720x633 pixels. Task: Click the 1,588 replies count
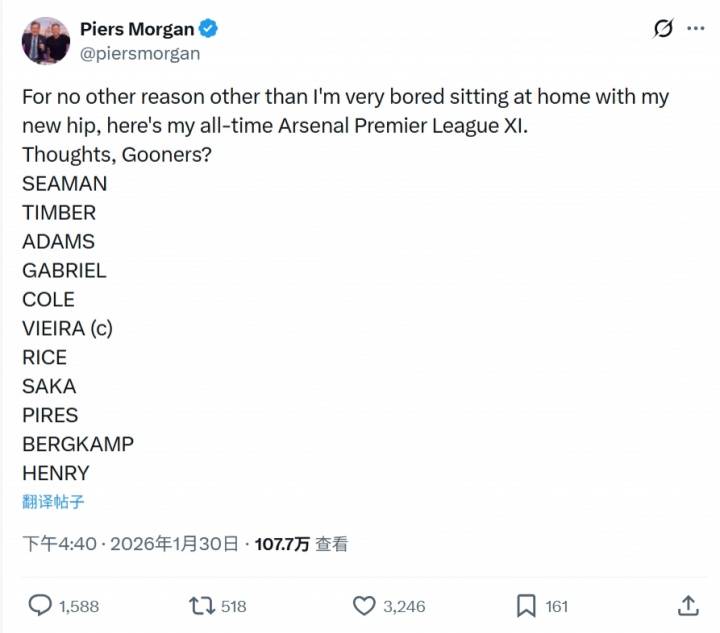click(79, 606)
